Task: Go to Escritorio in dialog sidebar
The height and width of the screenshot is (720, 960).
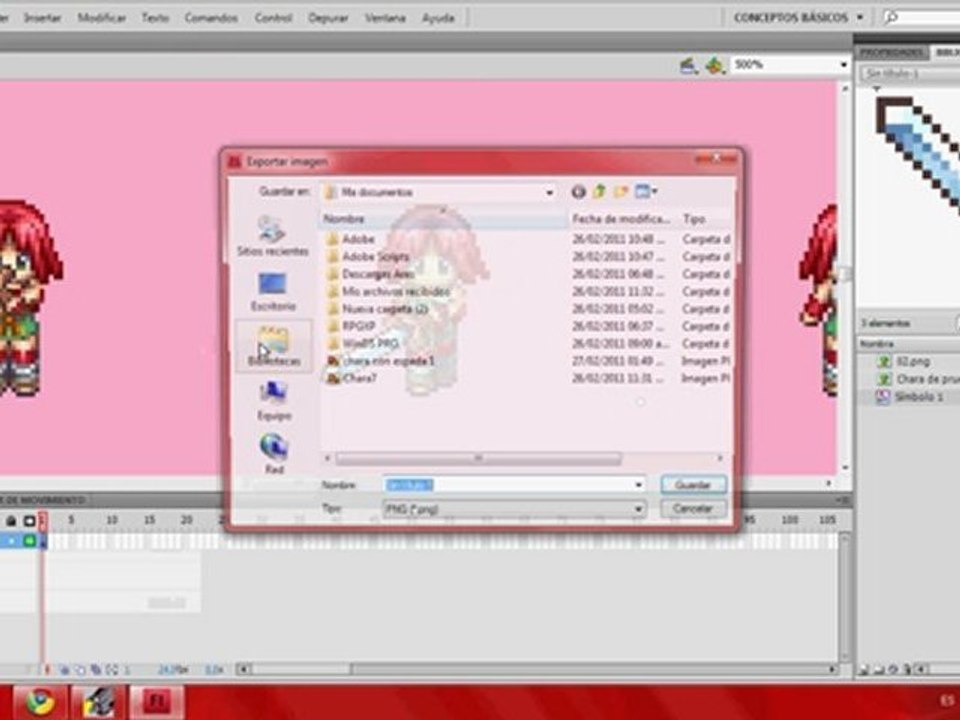Action: pyautogui.click(x=272, y=291)
